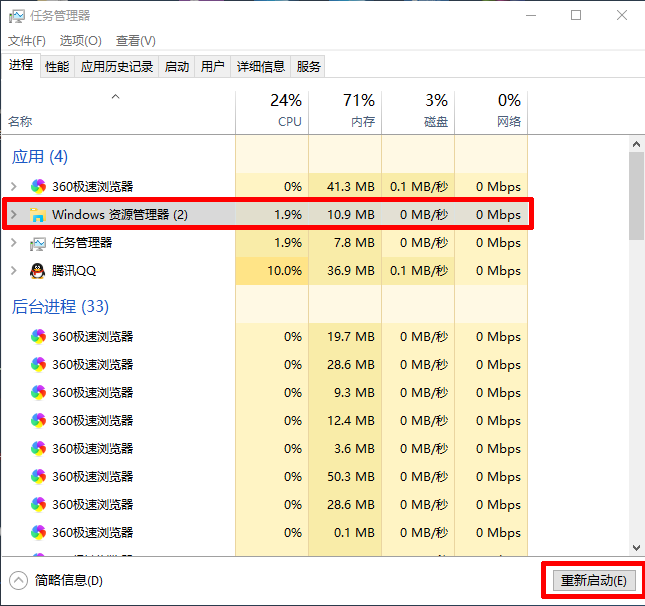This screenshot has width=645, height=606.
Task: Click the 重新启动(E) button
Action: coord(594,580)
